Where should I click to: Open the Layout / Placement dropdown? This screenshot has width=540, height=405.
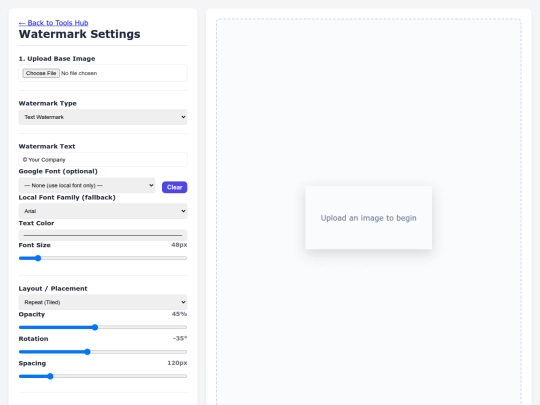[x=103, y=302]
